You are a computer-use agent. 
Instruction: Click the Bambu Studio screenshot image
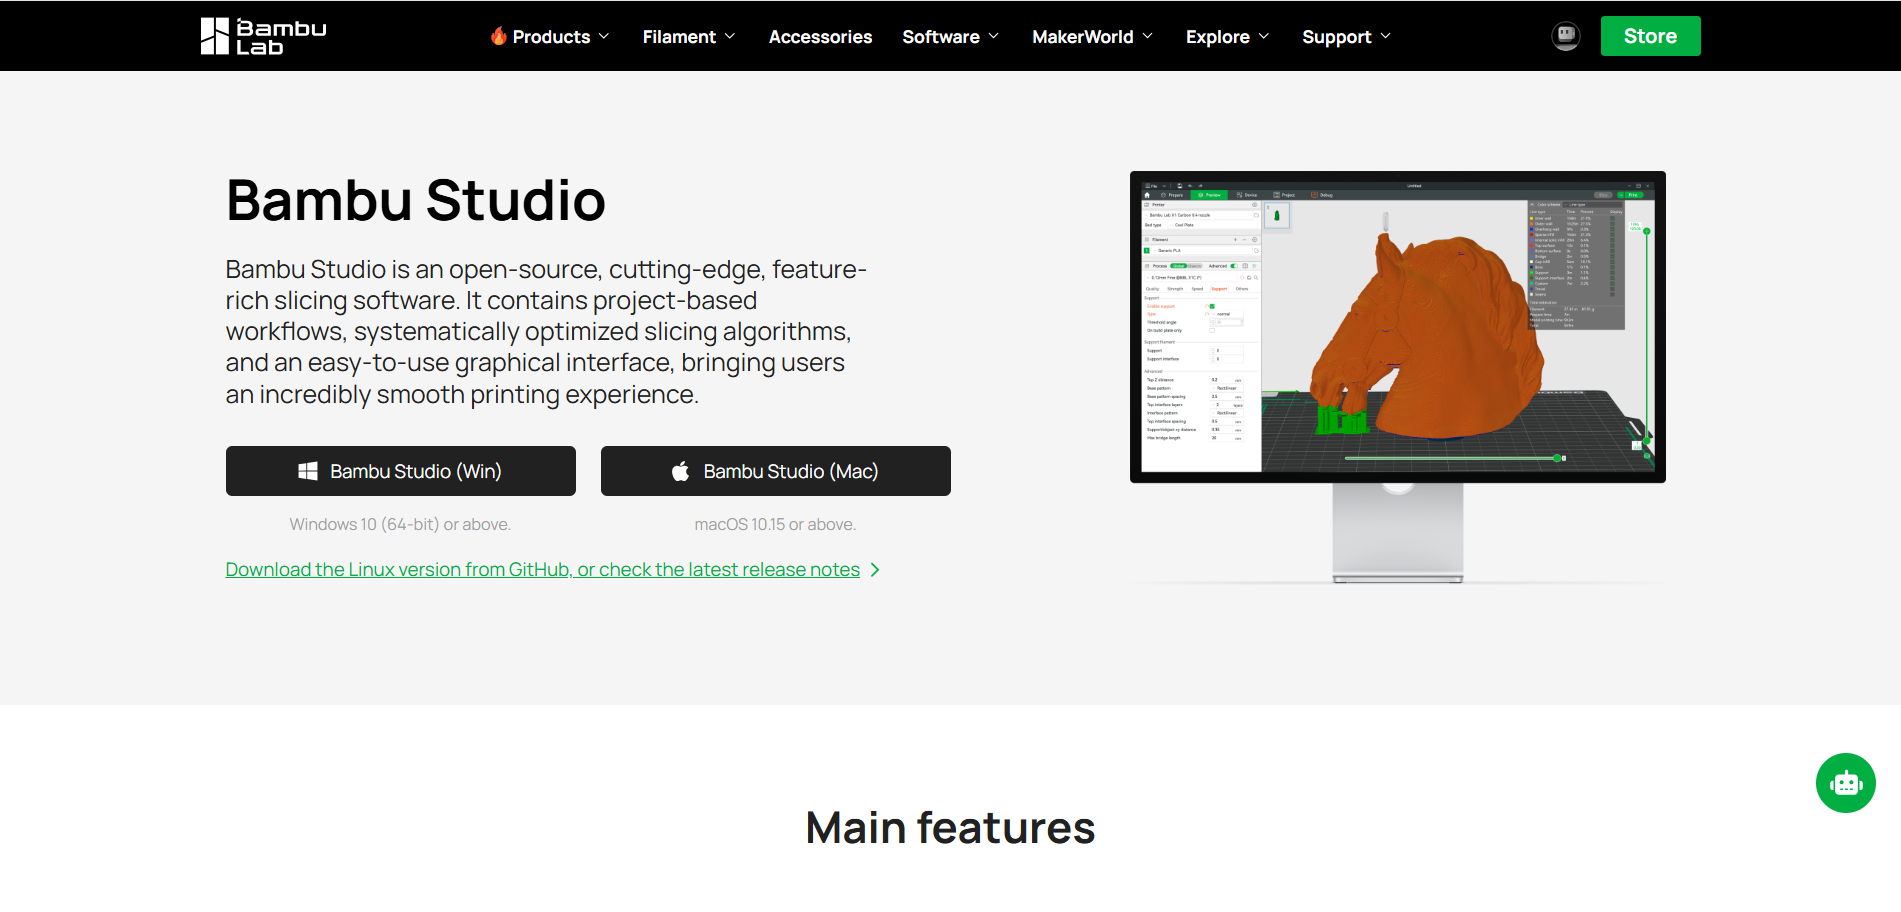coord(1398,377)
